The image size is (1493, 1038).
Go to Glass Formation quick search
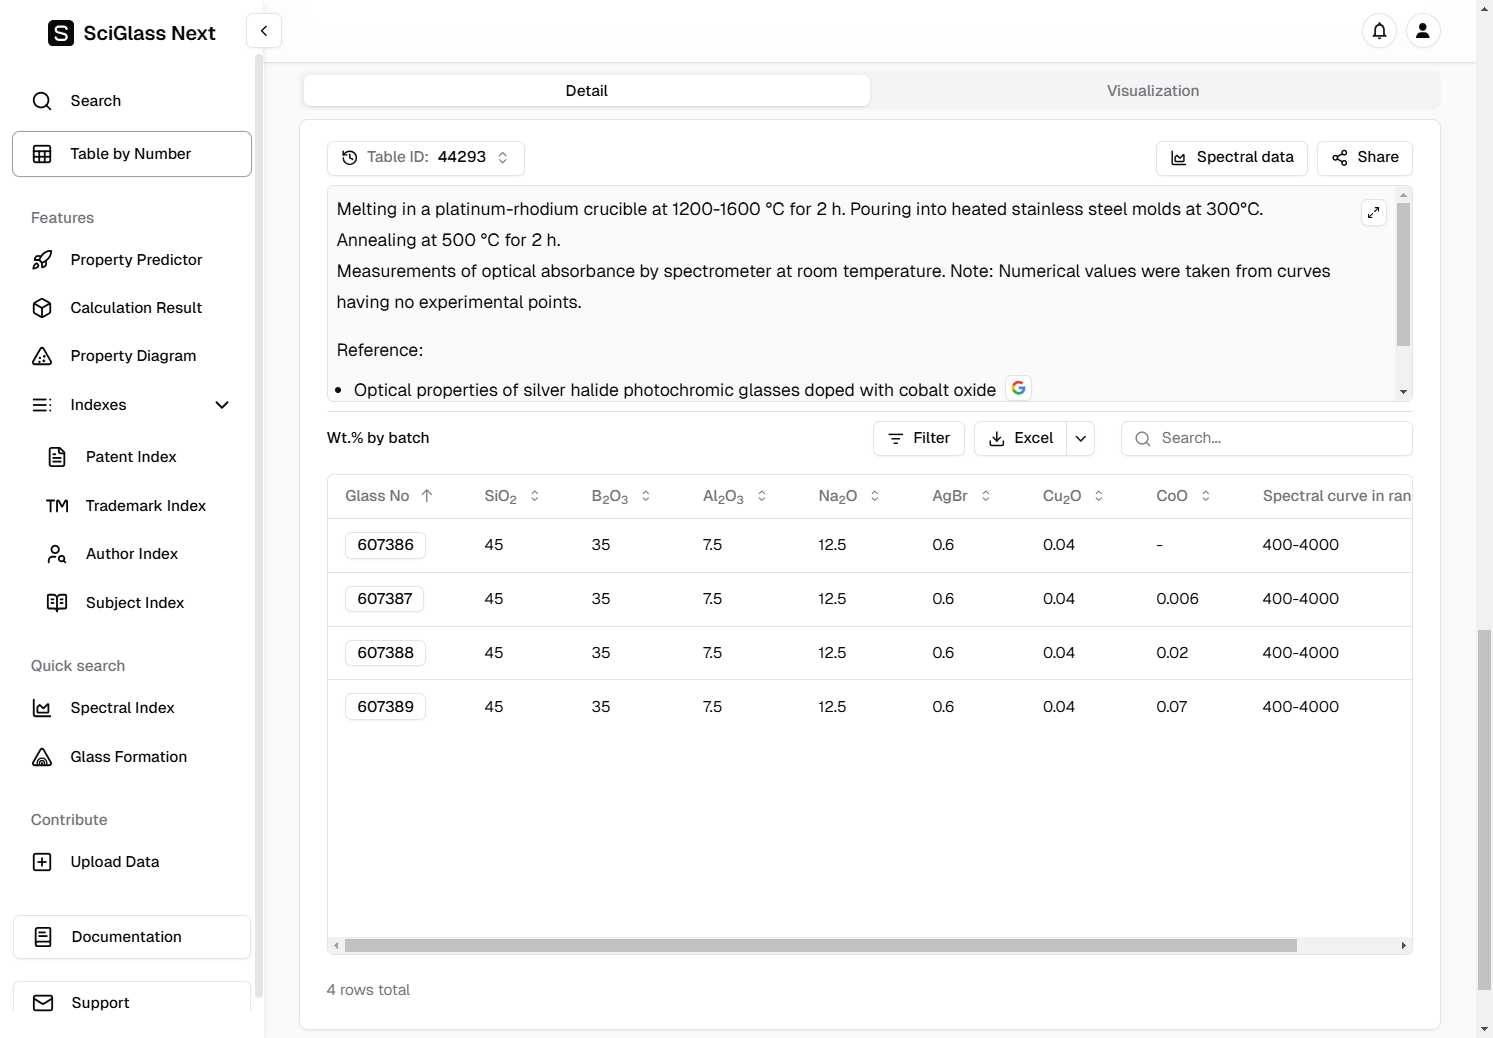(x=128, y=757)
